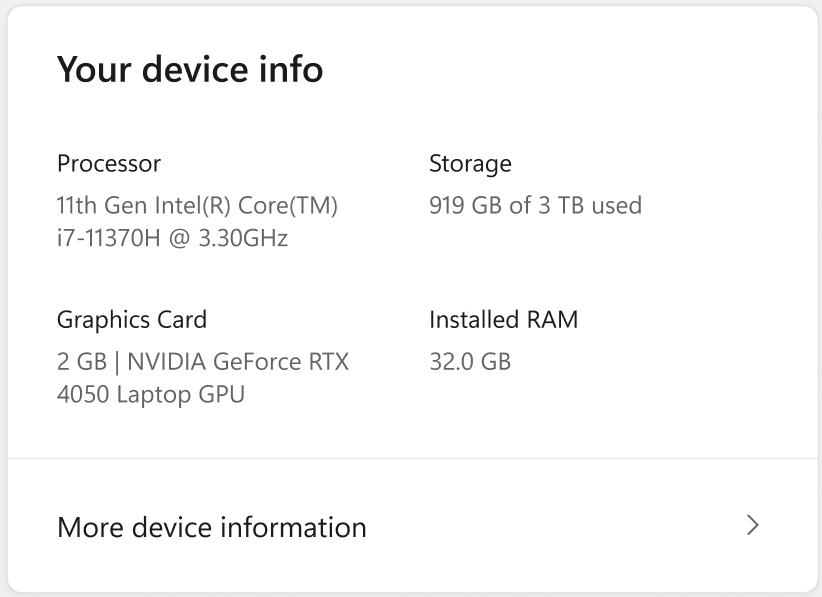Click the Installed RAM heading
Screen dimensions: 822x597
504,319
